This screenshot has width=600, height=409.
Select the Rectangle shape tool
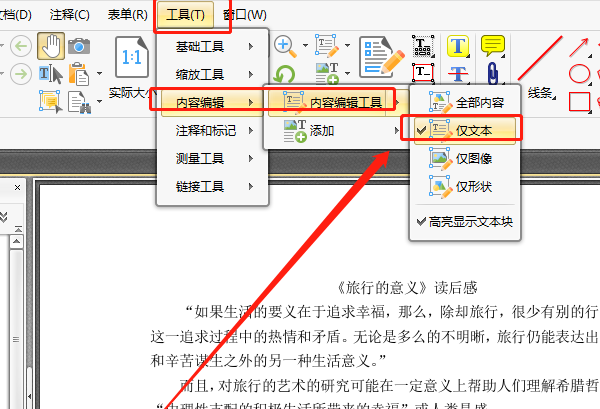579,101
